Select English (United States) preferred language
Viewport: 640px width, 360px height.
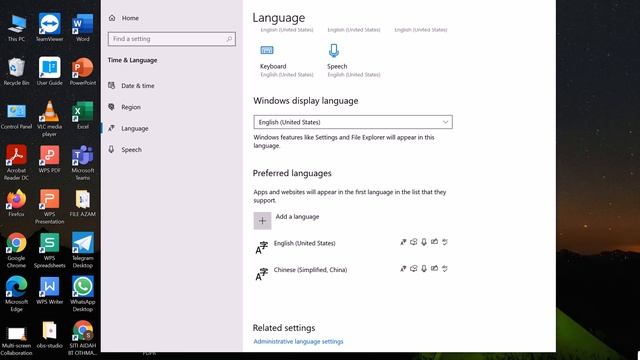coord(353,247)
